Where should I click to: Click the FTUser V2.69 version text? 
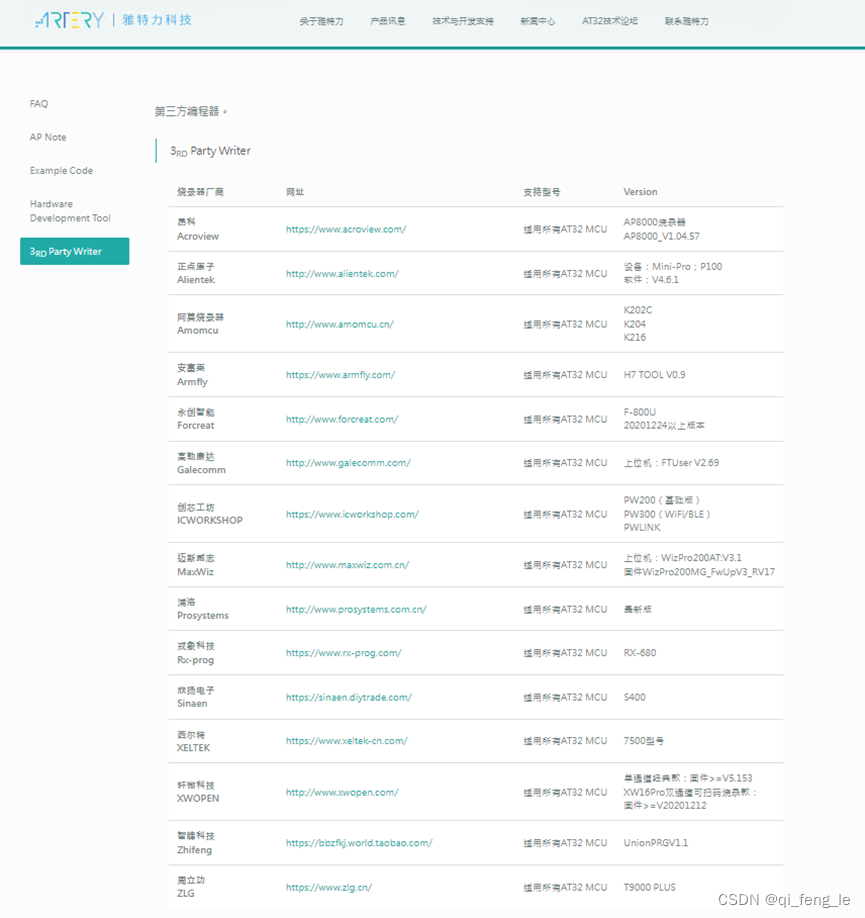tap(690, 463)
